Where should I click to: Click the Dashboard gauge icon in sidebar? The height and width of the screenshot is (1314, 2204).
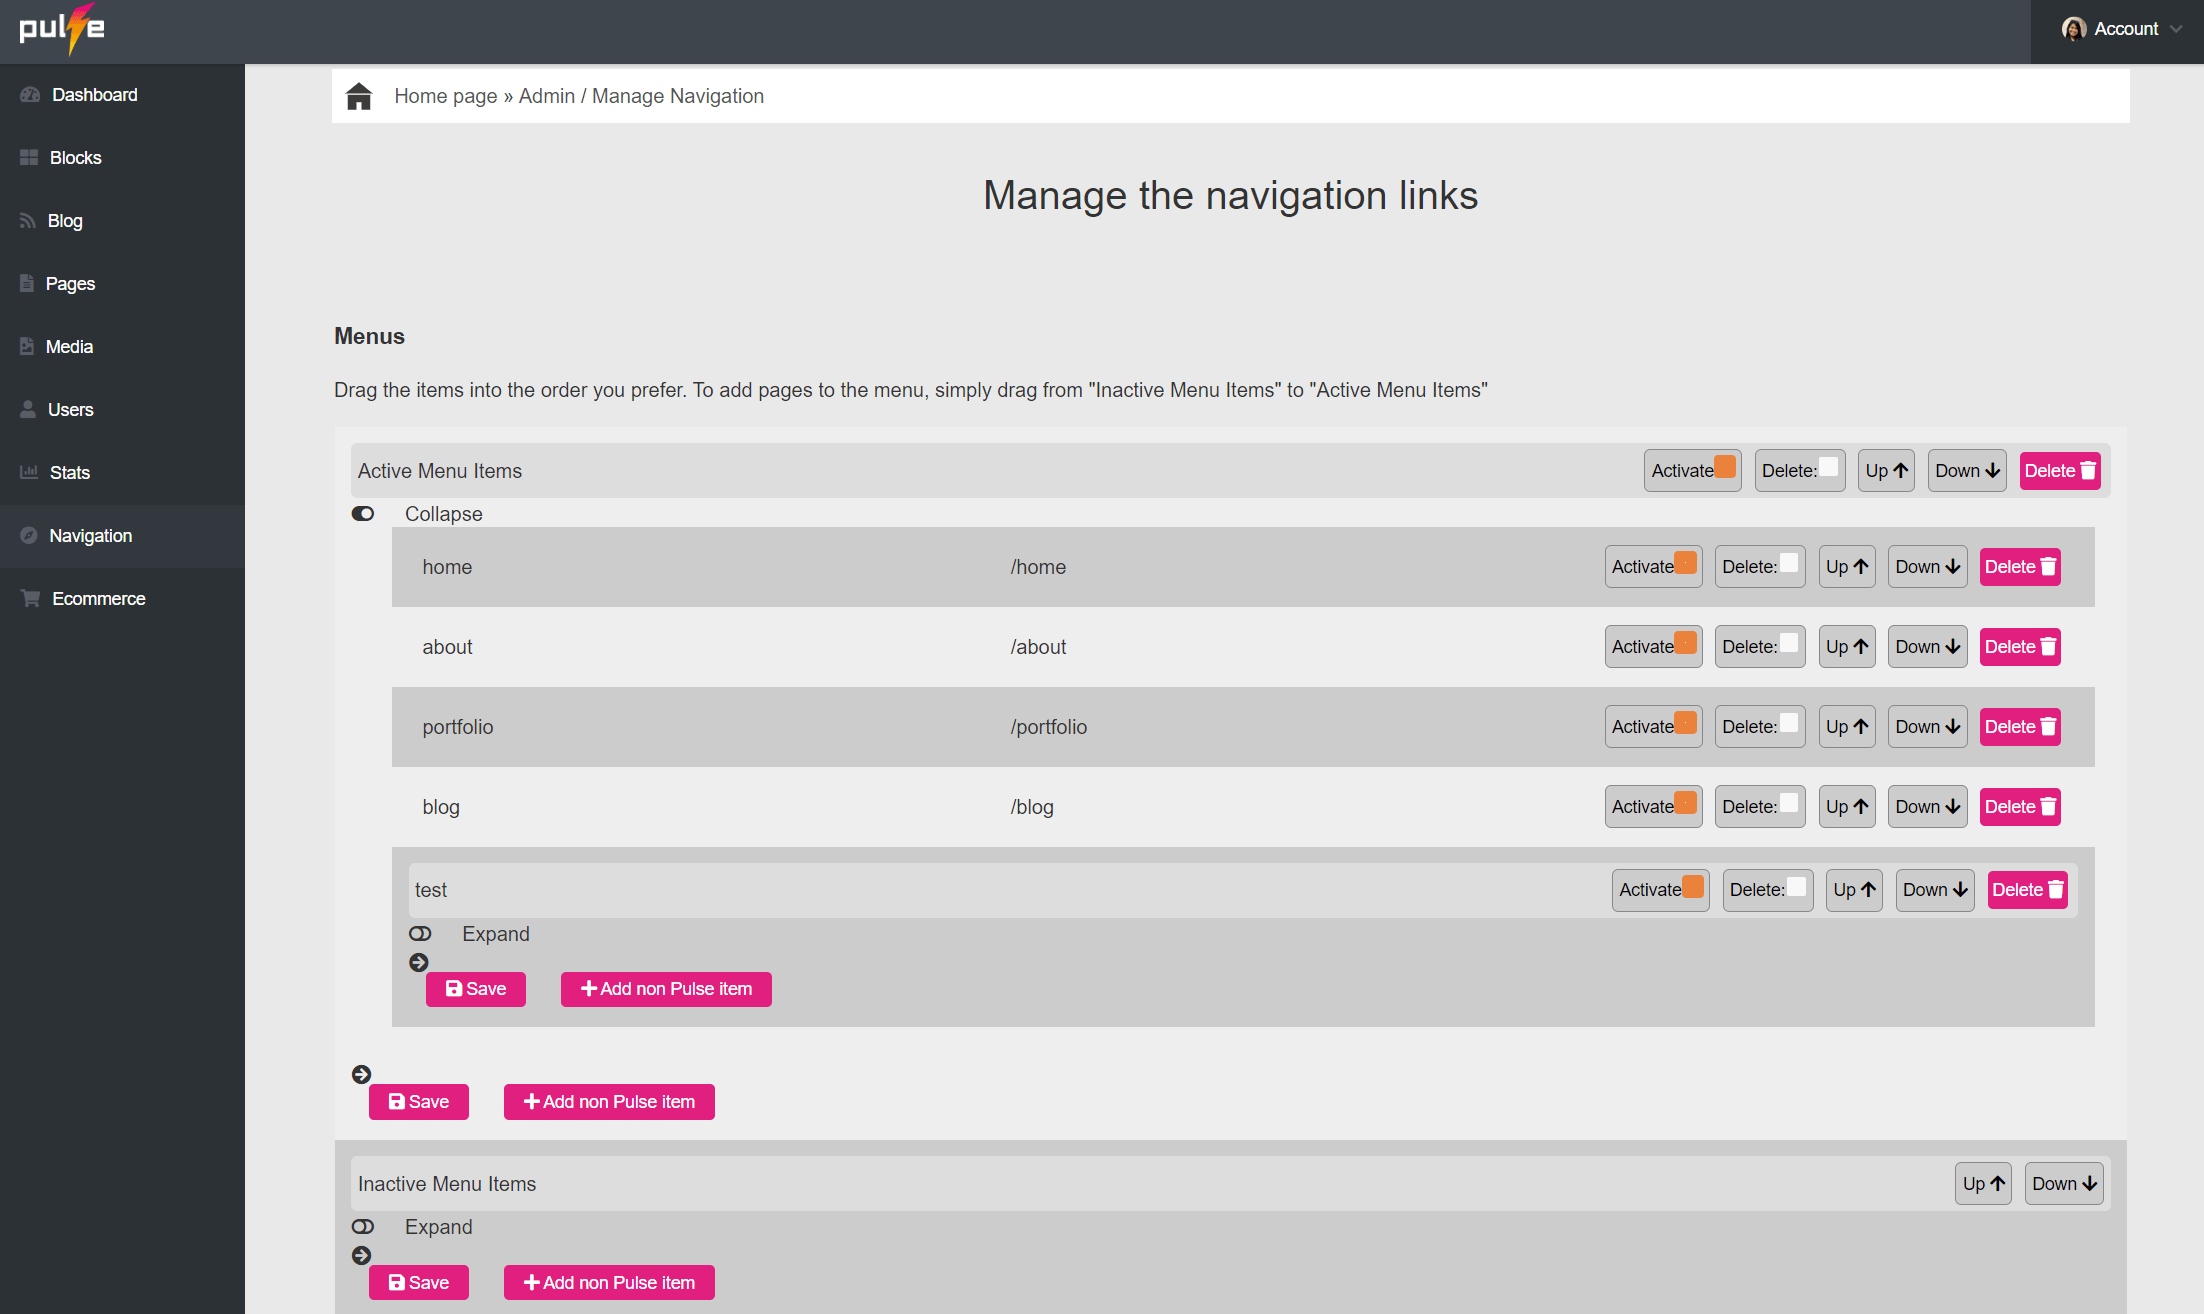coord(30,95)
